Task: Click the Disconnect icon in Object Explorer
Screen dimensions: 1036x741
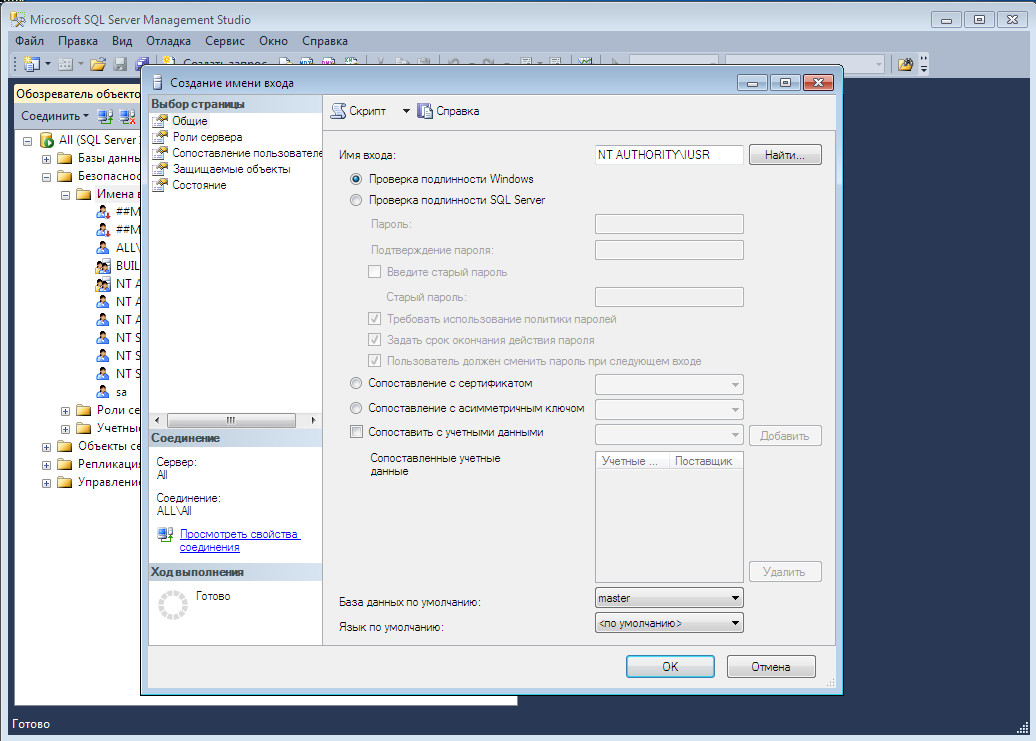Action: pyautogui.click(x=128, y=117)
